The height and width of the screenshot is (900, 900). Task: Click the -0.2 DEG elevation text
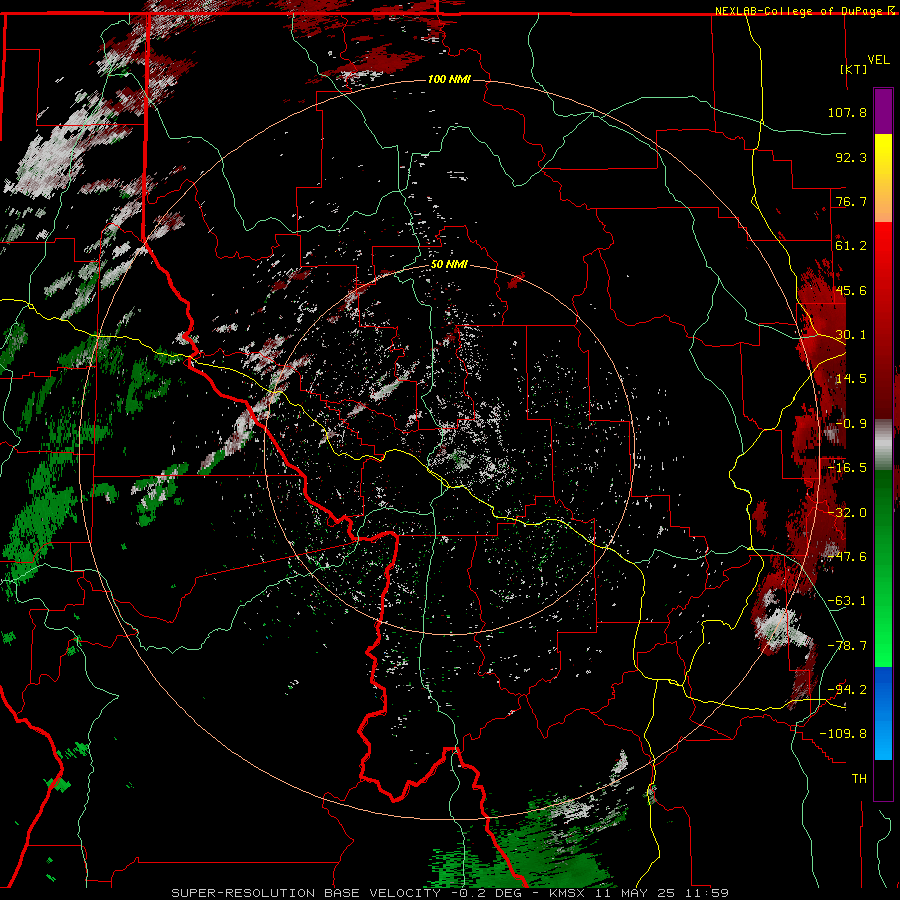click(x=486, y=893)
